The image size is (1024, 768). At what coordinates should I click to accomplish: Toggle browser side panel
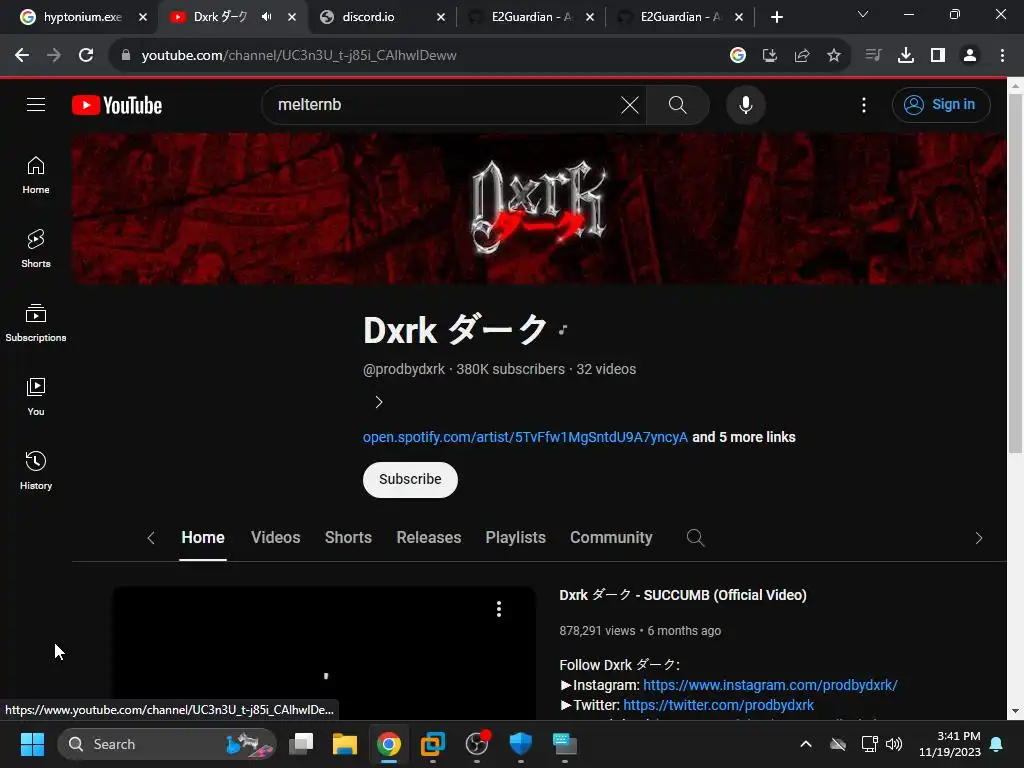pyautogui.click(x=938, y=56)
